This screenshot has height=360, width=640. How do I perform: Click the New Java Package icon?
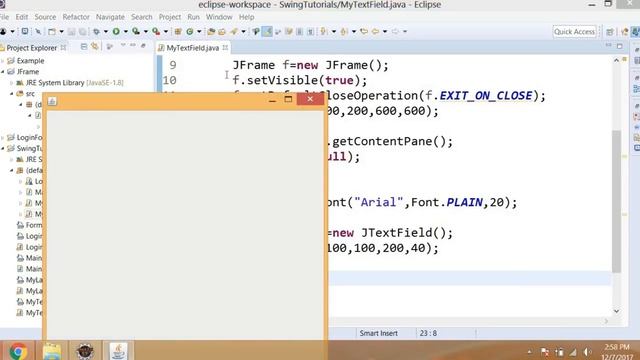tap(178, 31)
